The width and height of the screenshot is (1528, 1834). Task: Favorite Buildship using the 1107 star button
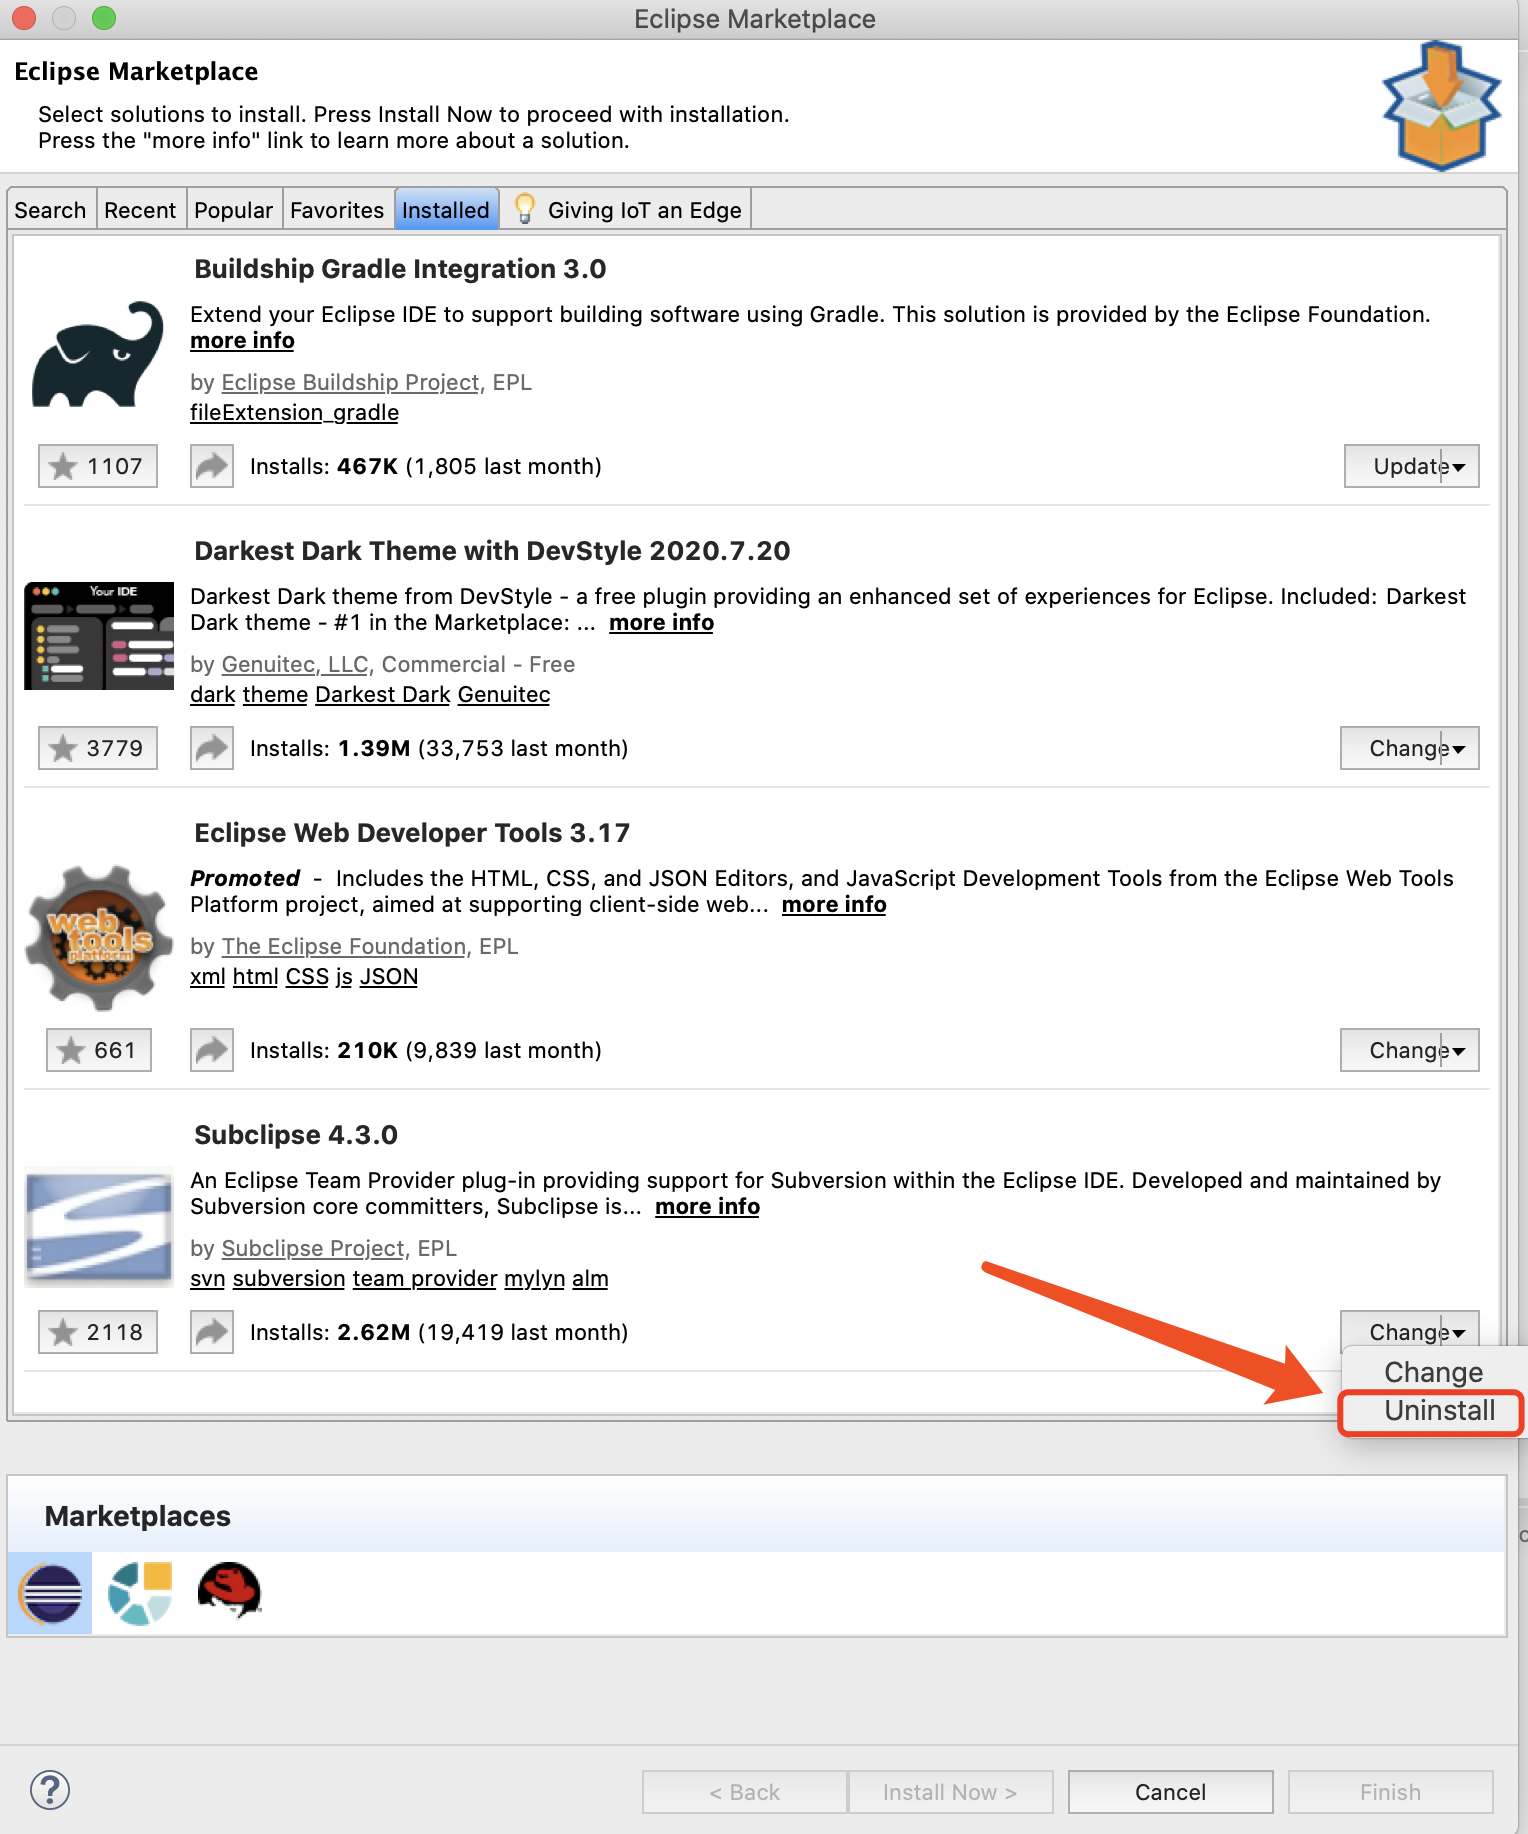click(x=98, y=466)
